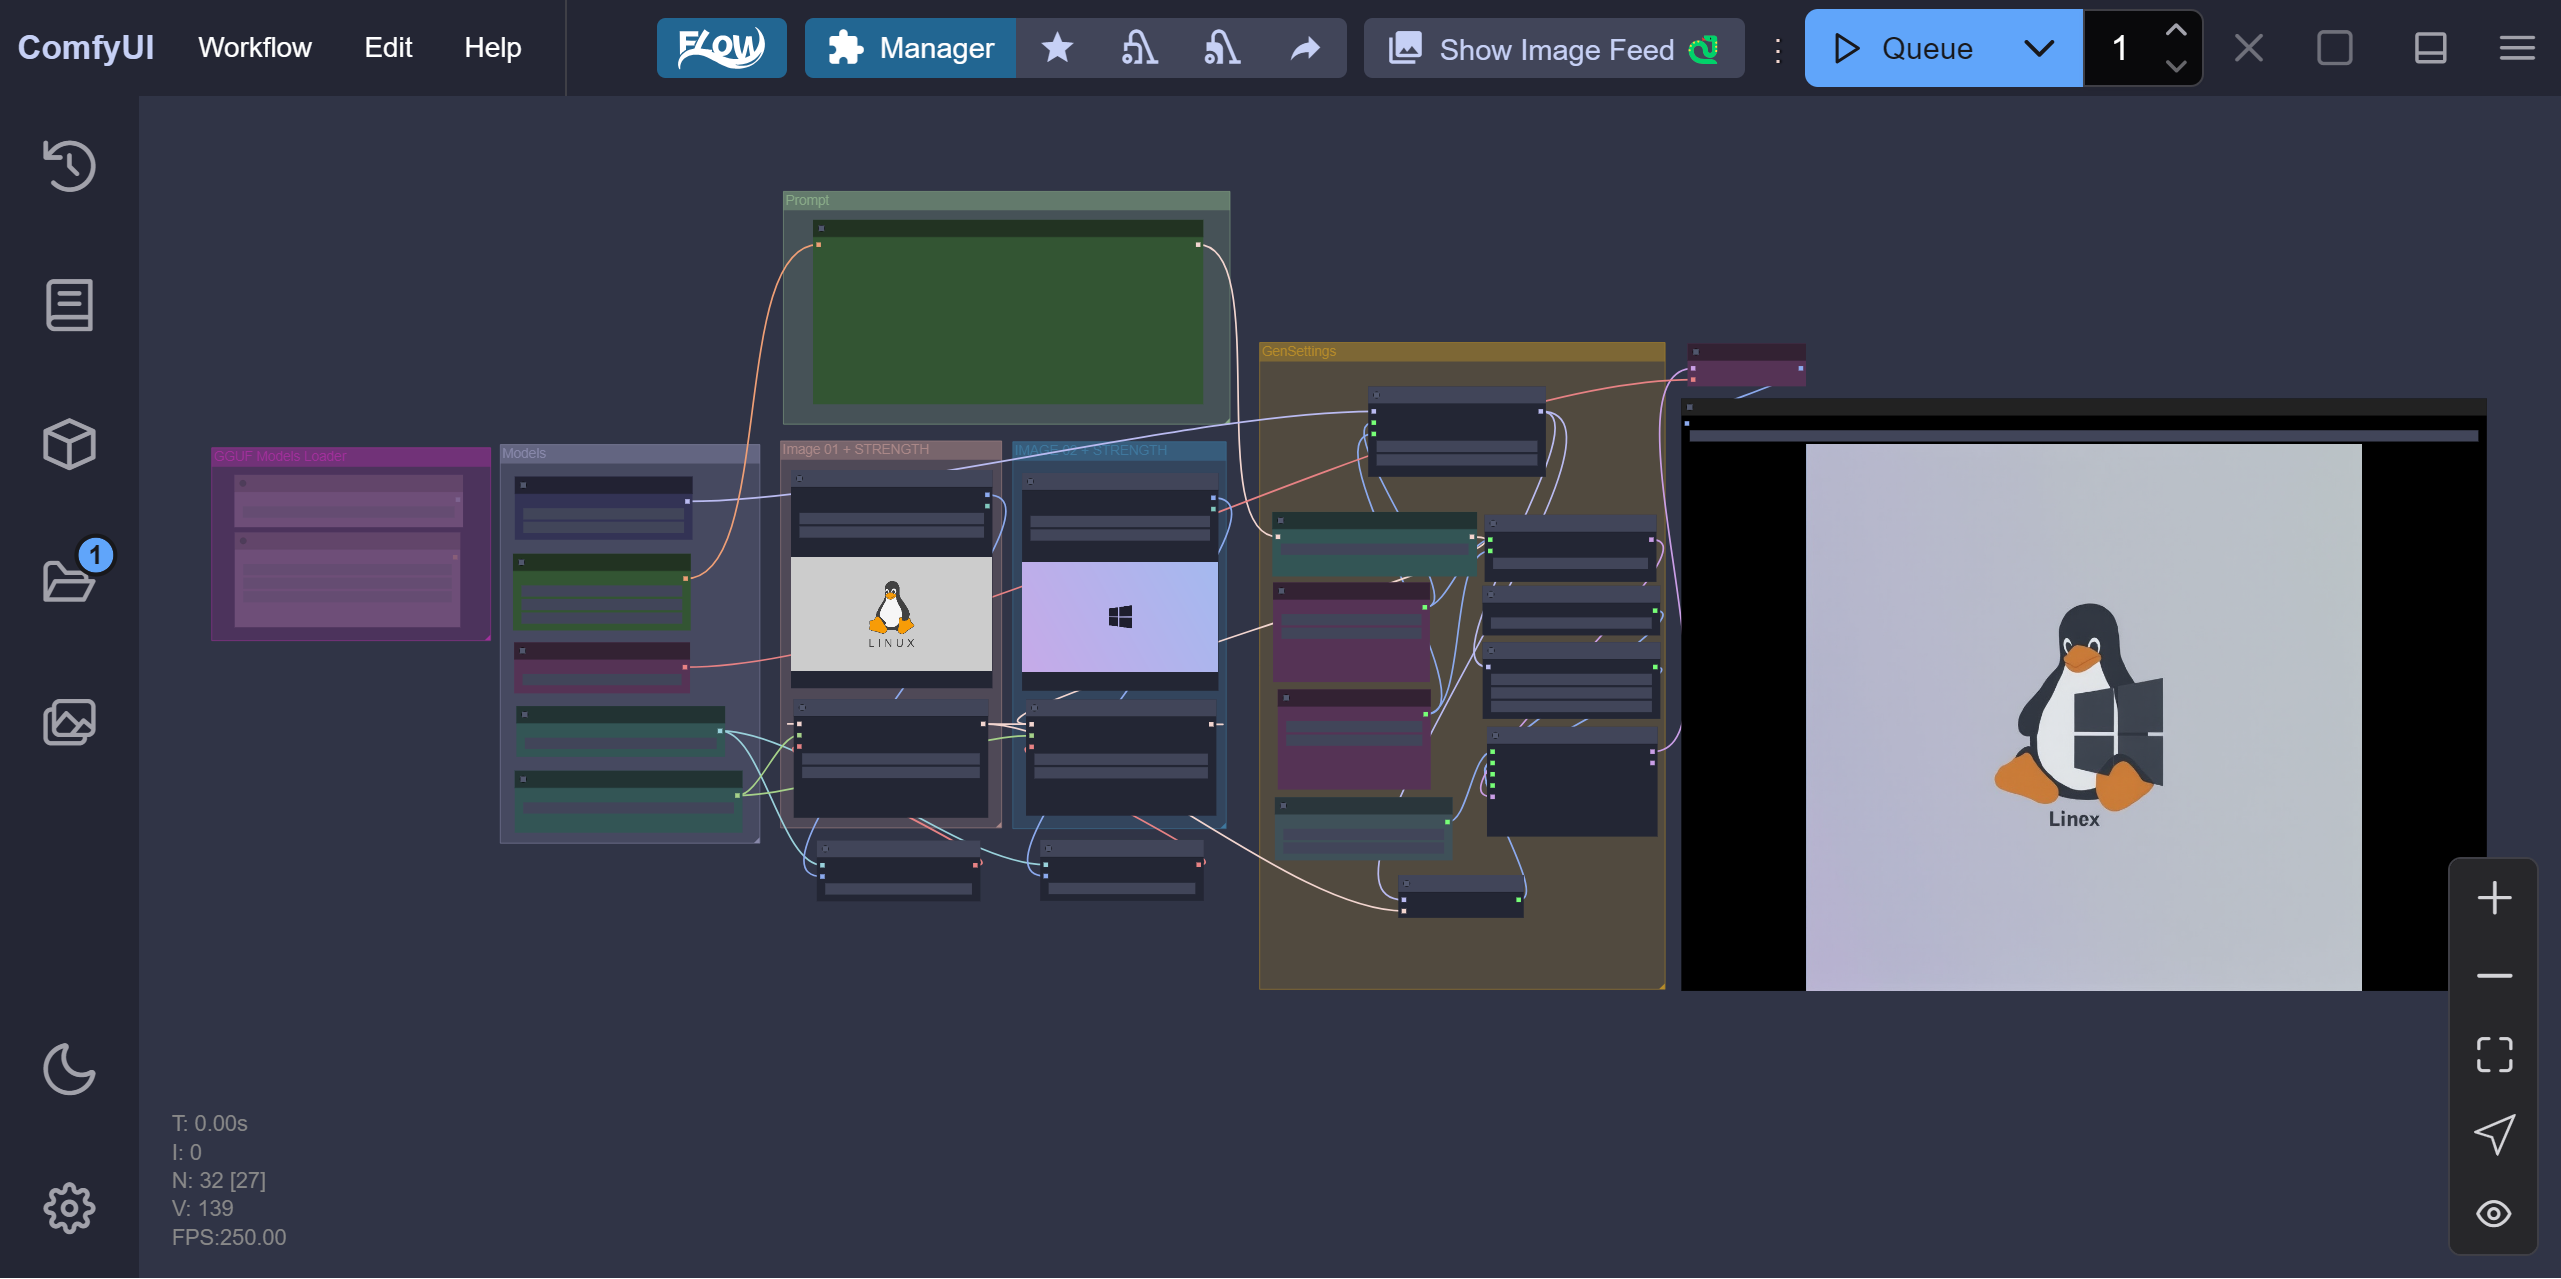Click the green prompt text node
Image resolution: width=2561 pixels, height=1279 pixels.
click(1008, 312)
